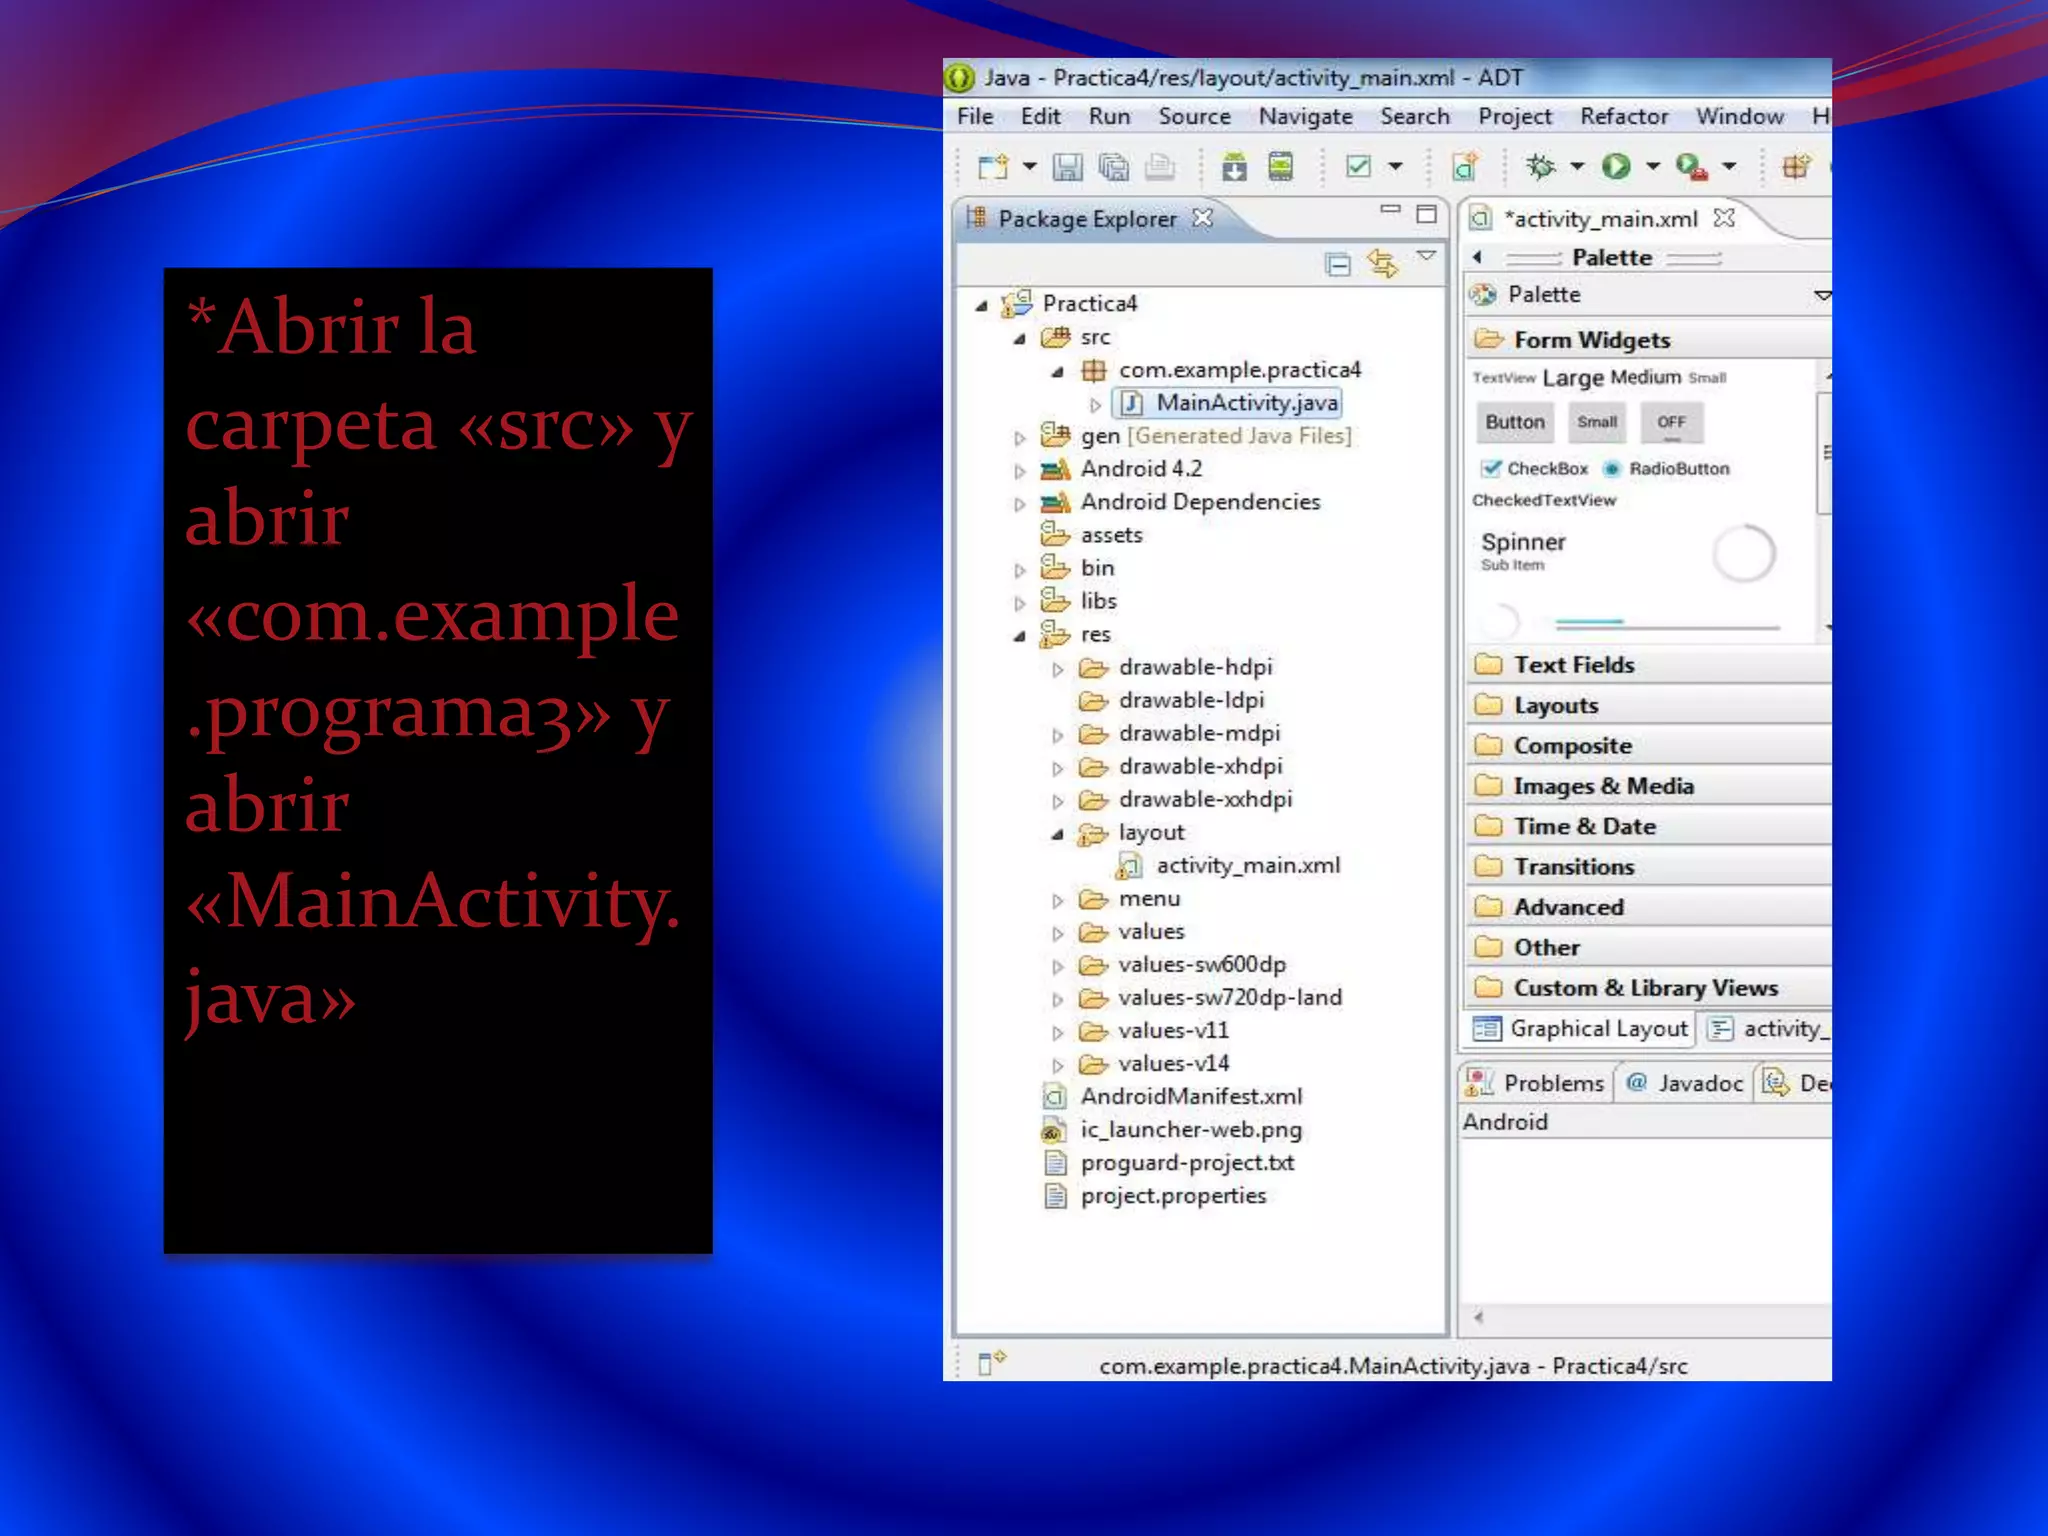
Task: Select the OFF ToggleButton widget
Action: (x=1671, y=422)
